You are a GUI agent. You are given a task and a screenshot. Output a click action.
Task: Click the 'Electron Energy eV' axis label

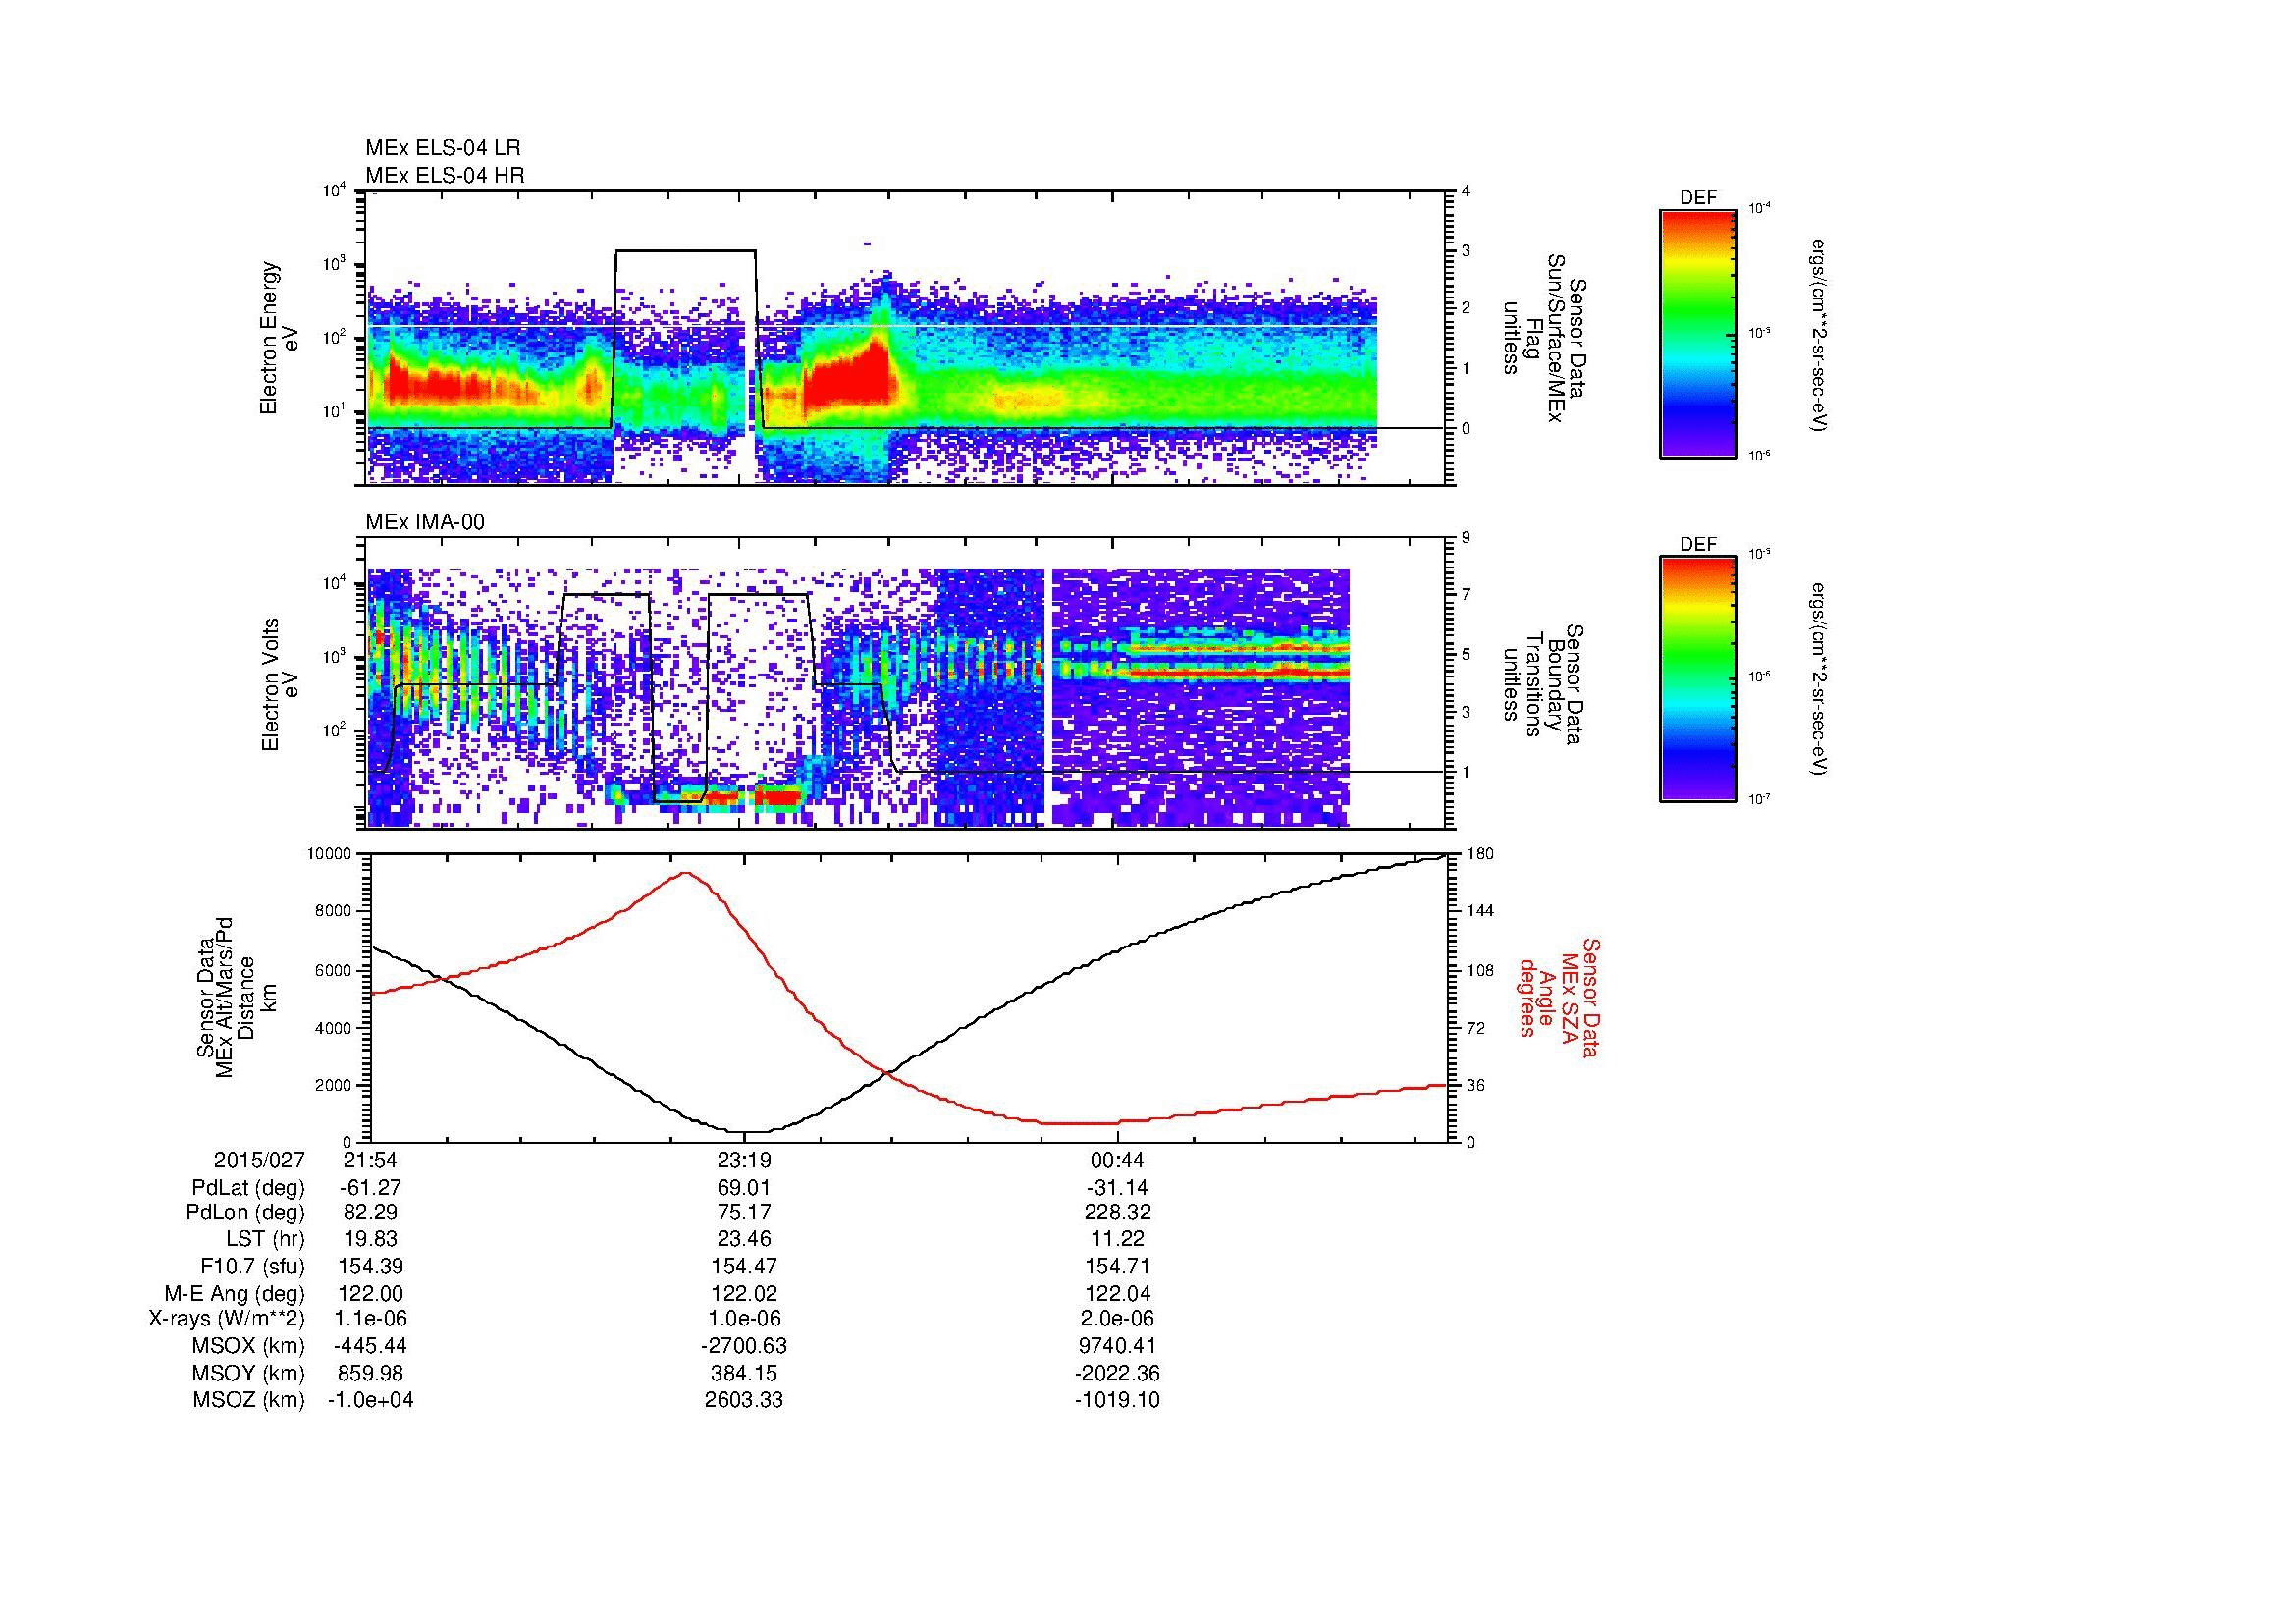coord(280,338)
